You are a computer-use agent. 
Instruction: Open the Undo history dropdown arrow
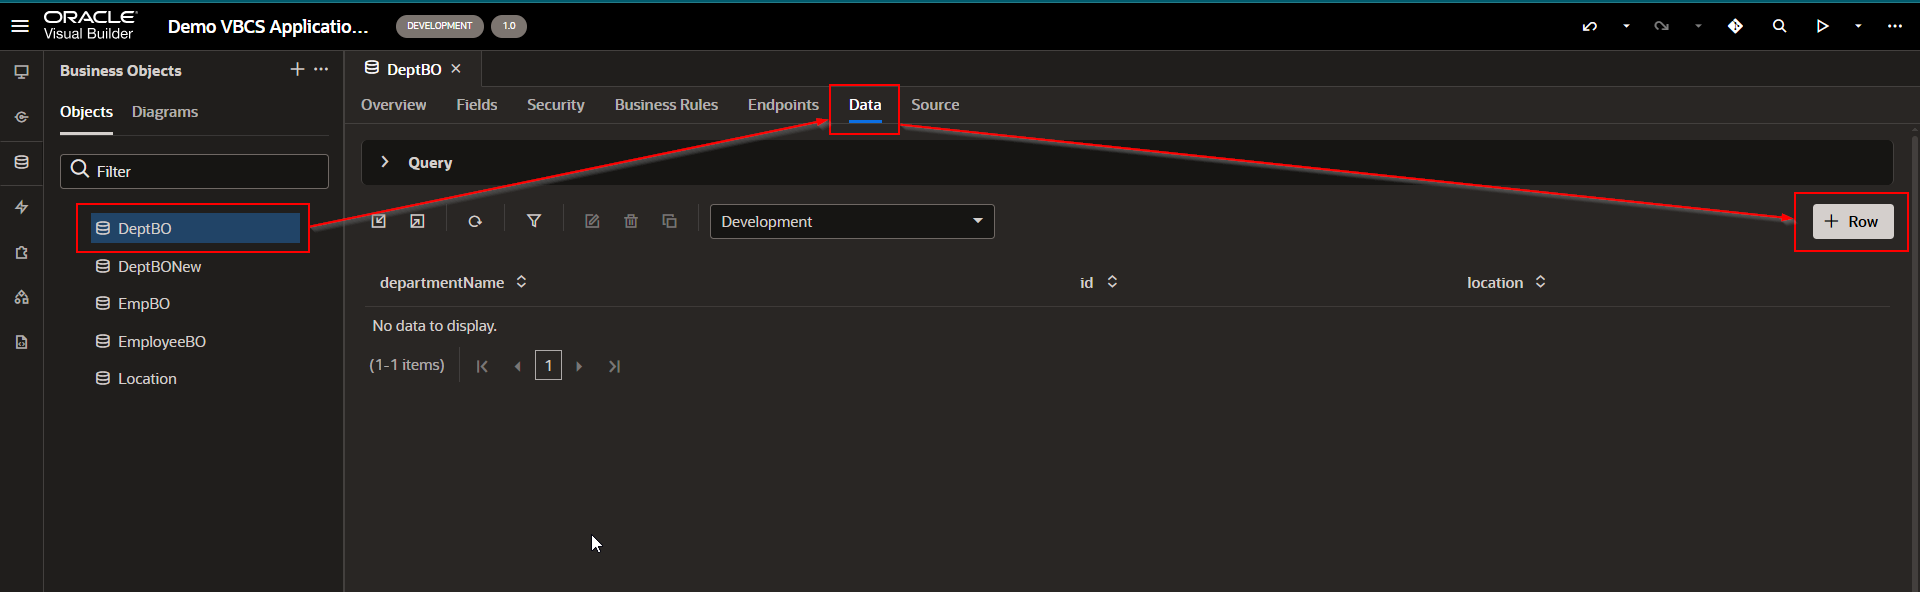[x=1626, y=26]
